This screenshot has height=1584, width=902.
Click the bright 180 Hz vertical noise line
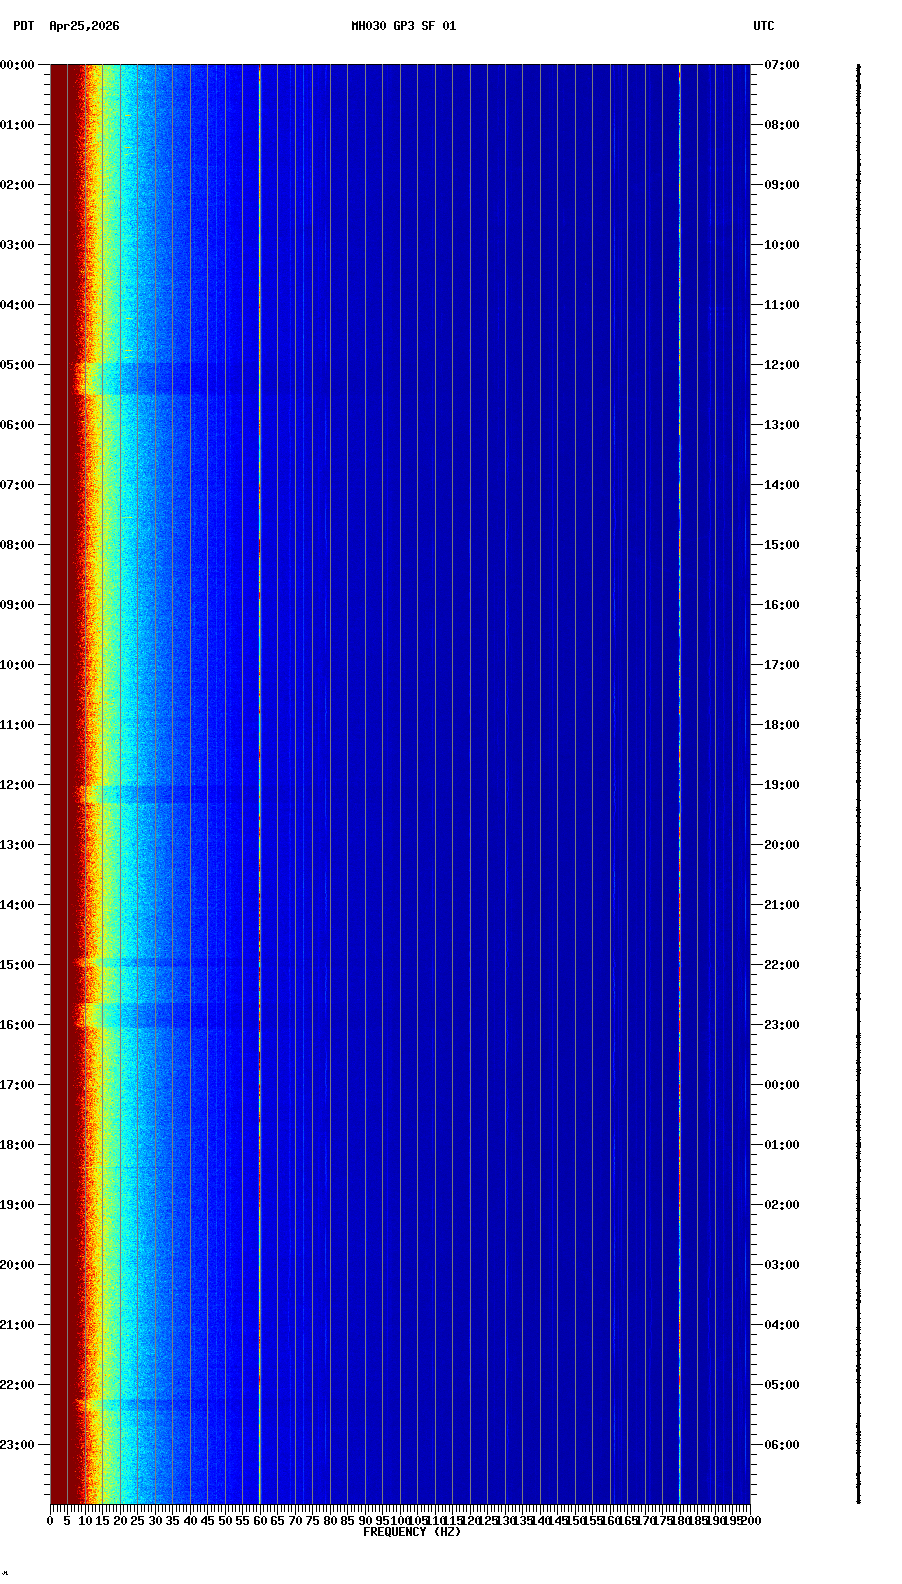[680, 785]
